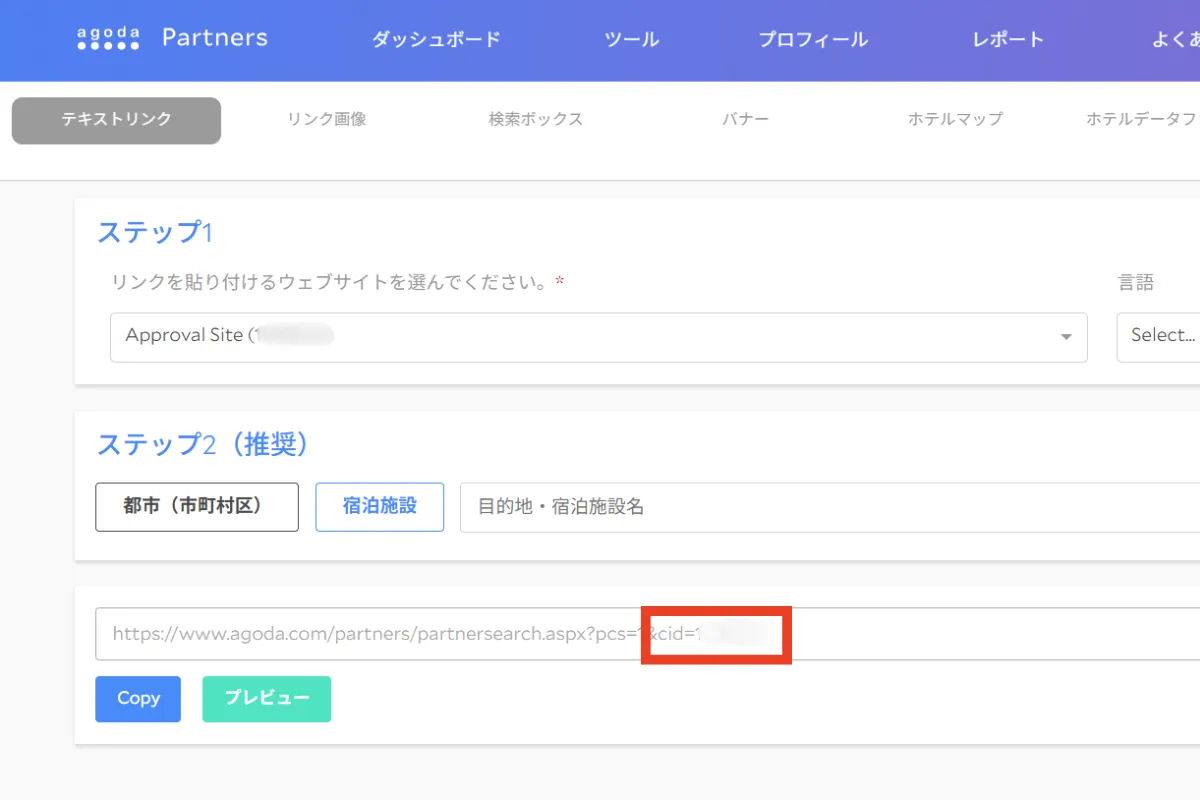Click the Copy button
Viewport: 1200px width, 800px height.
pyautogui.click(x=137, y=698)
